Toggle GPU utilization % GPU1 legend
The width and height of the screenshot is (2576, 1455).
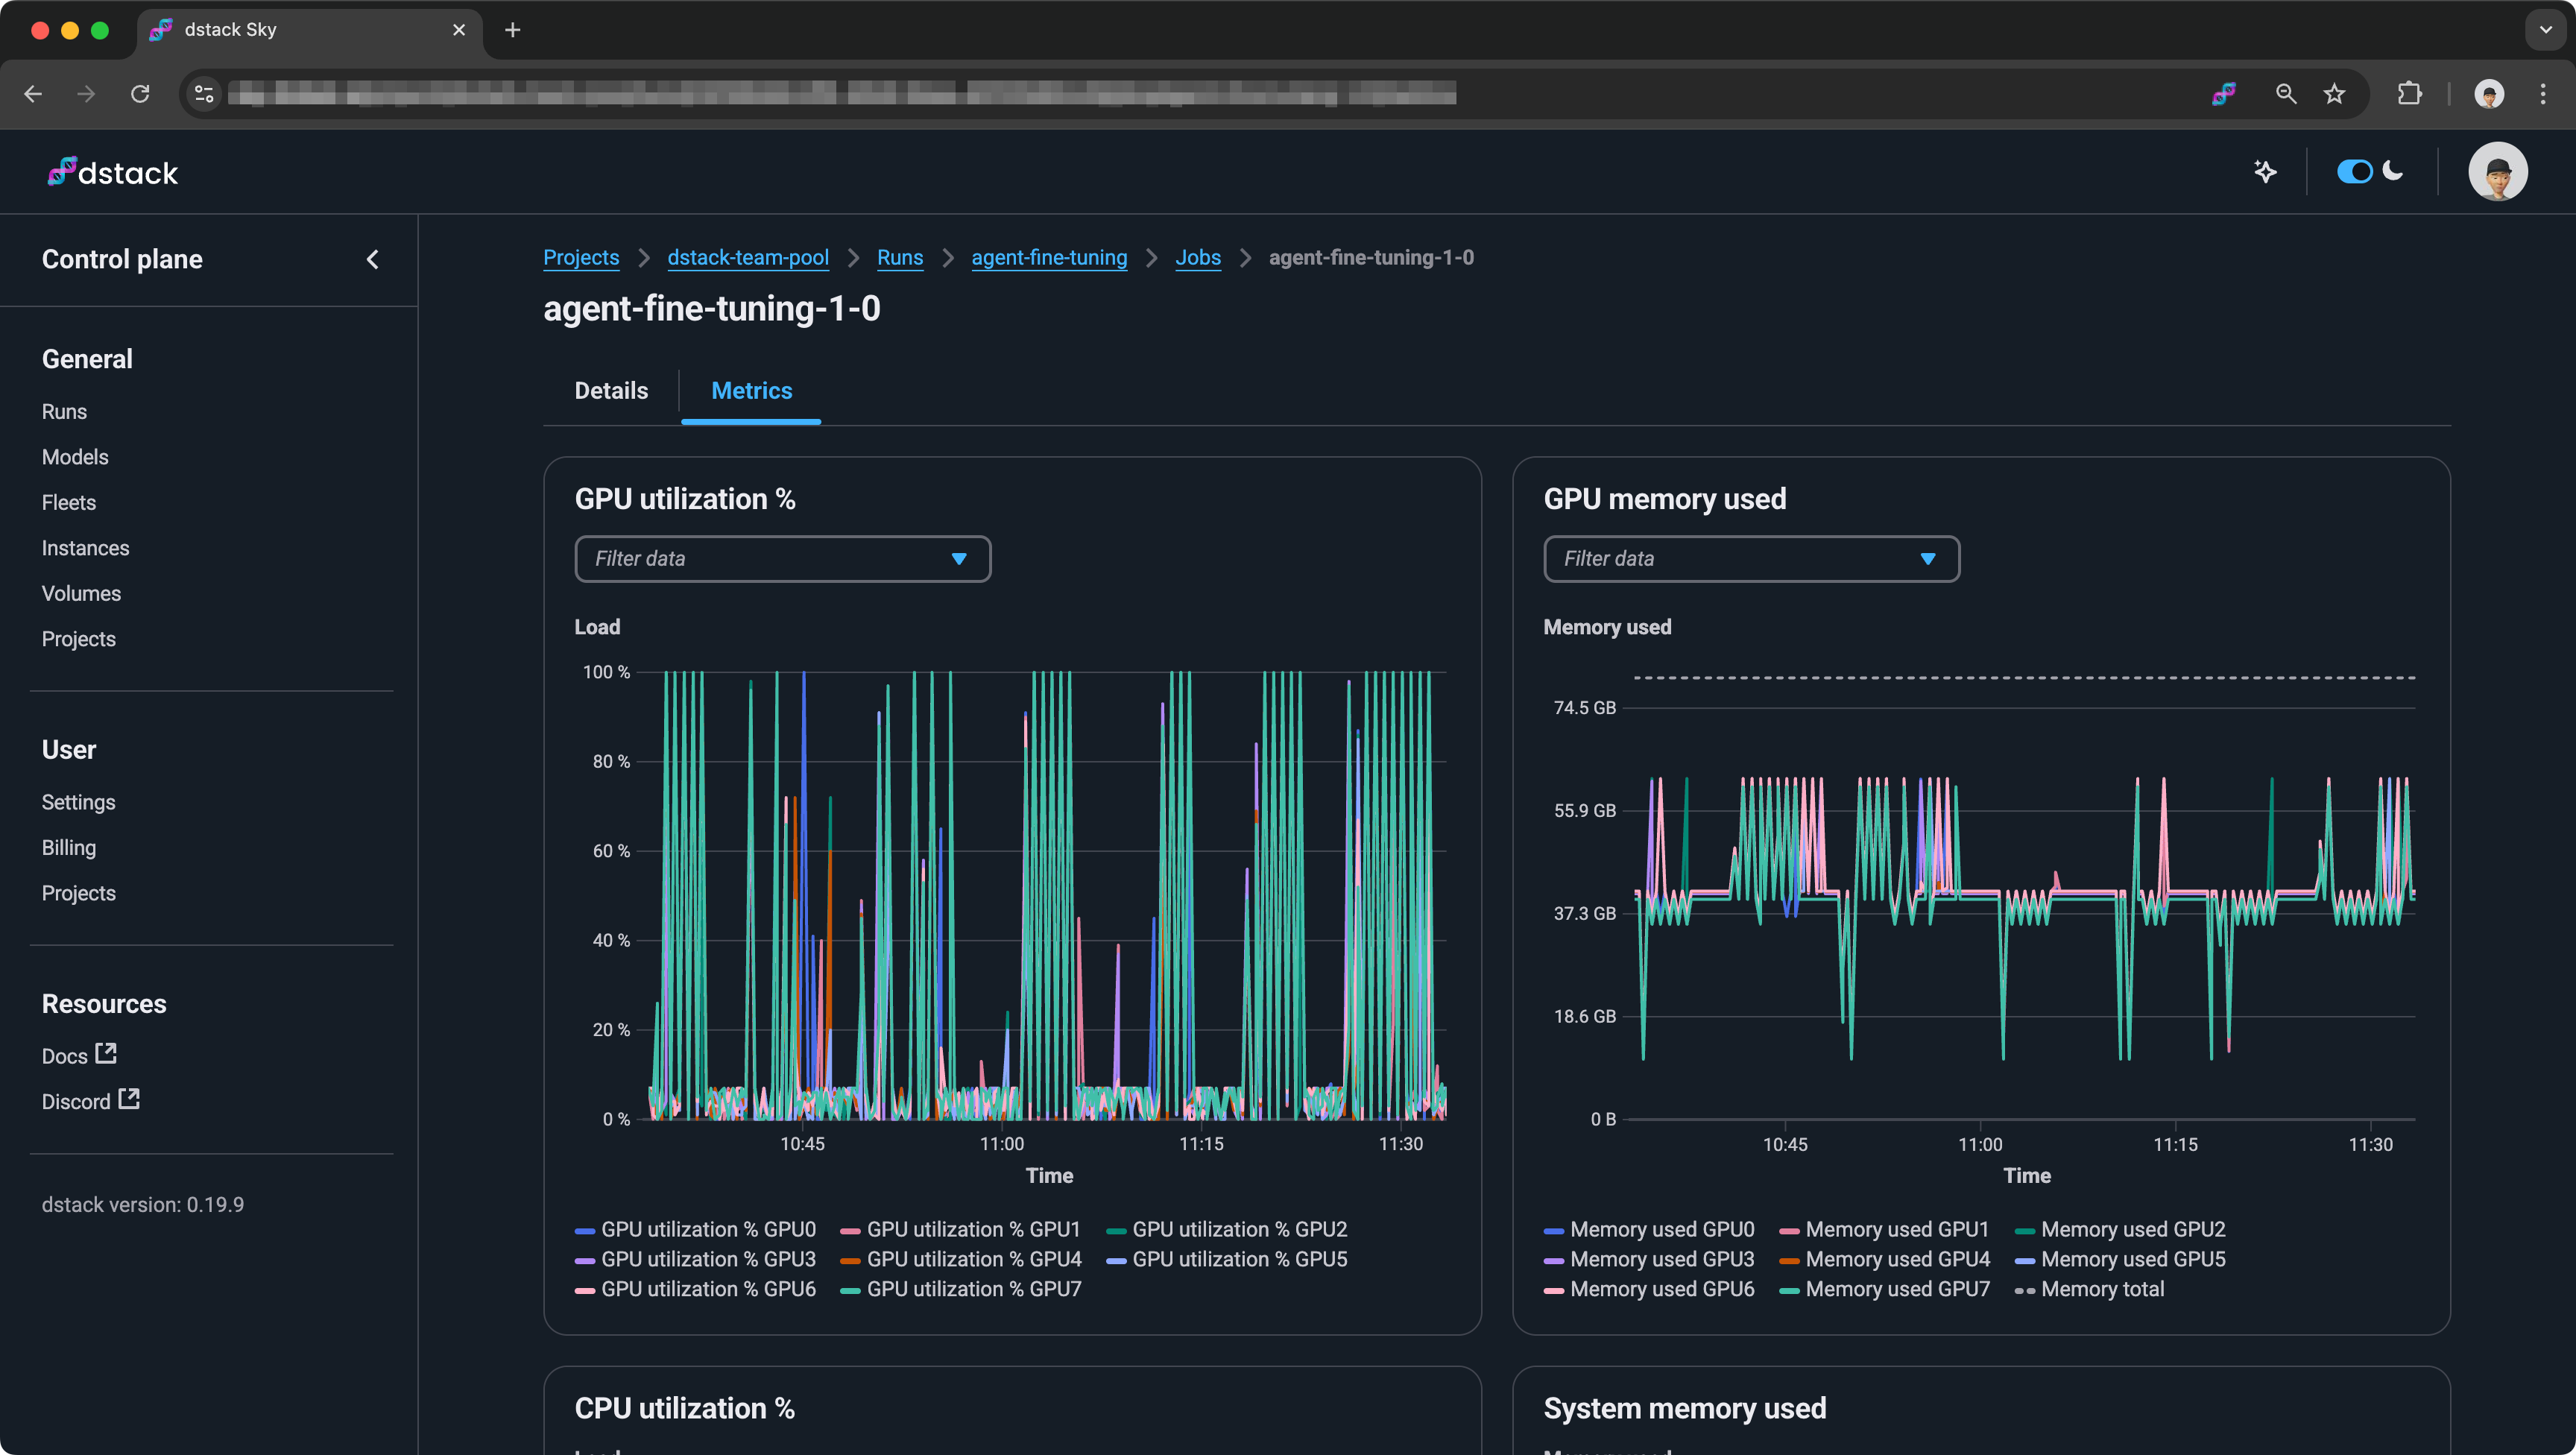pyautogui.click(x=961, y=1229)
